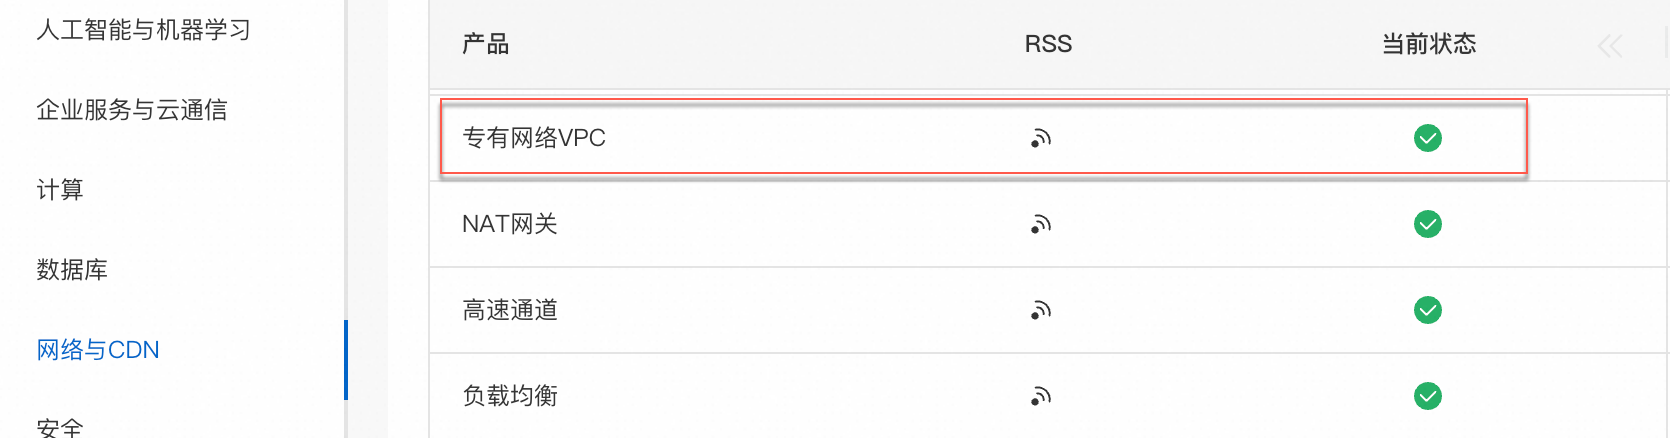Click the 当前状态 column header
The height and width of the screenshot is (438, 1670).
point(1428,44)
